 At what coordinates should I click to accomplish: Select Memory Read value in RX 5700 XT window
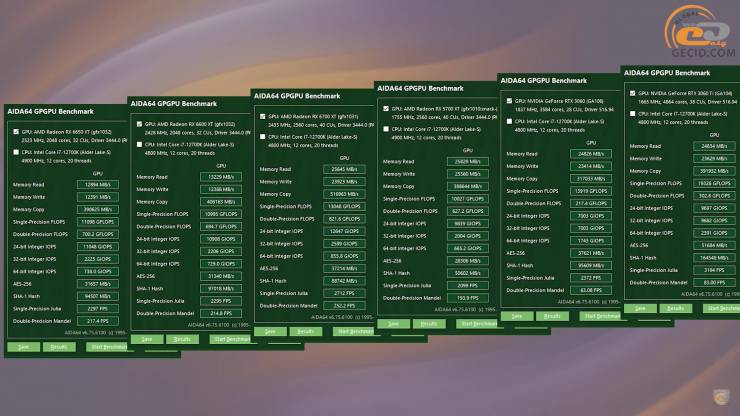point(468,161)
